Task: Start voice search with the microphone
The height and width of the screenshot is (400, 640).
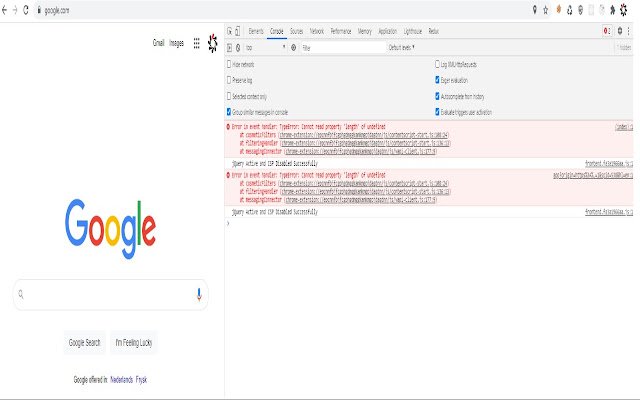Action: coord(199,294)
